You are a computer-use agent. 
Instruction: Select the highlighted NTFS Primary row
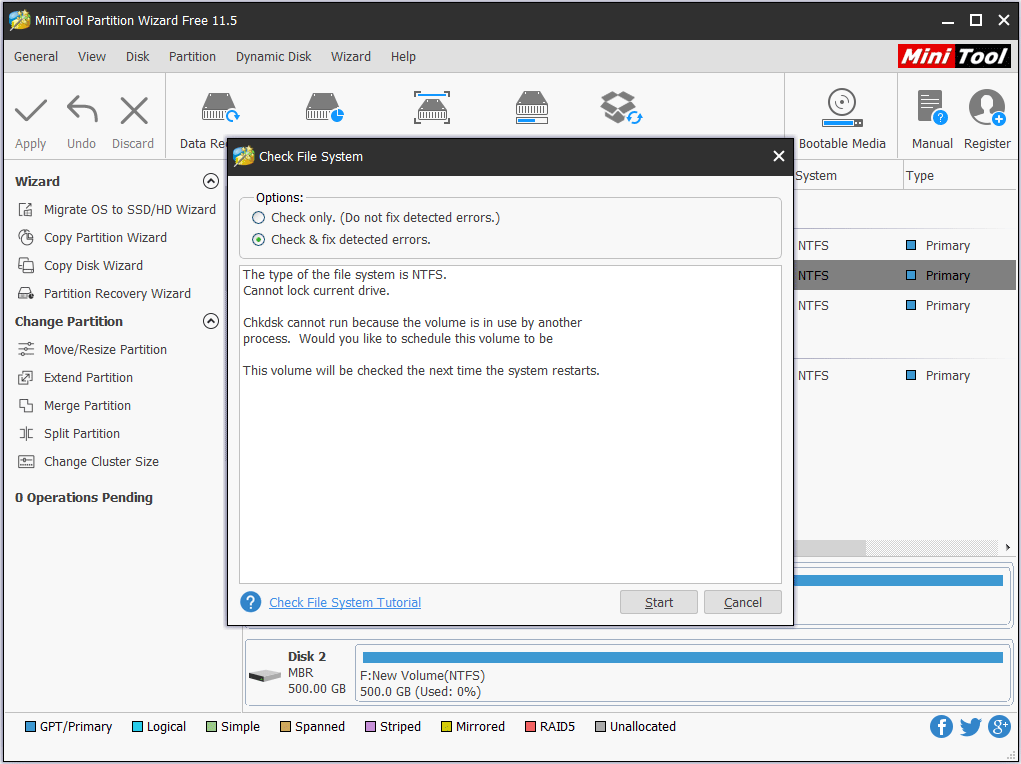coord(904,276)
